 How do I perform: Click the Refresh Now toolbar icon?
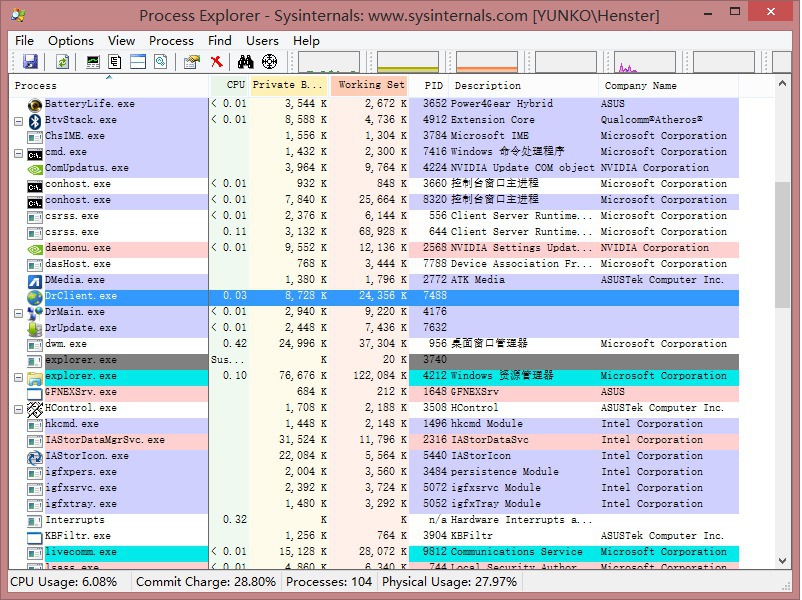click(62, 62)
